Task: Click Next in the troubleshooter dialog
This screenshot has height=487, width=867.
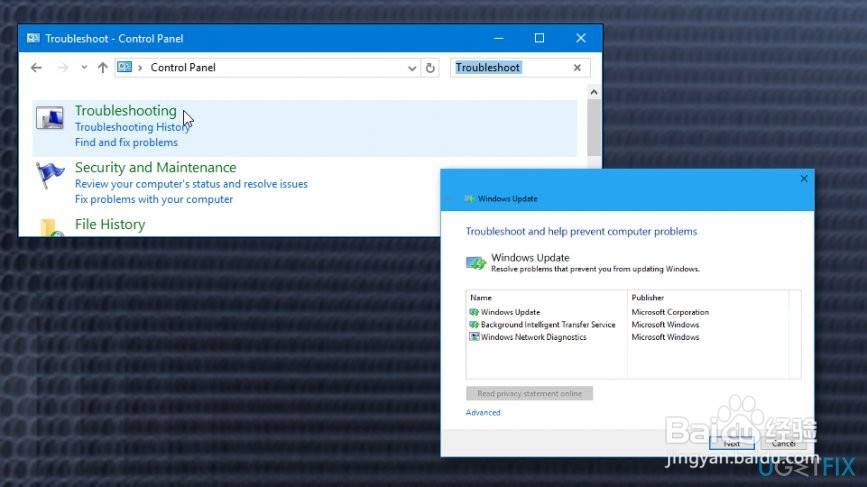Action: pos(732,443)
